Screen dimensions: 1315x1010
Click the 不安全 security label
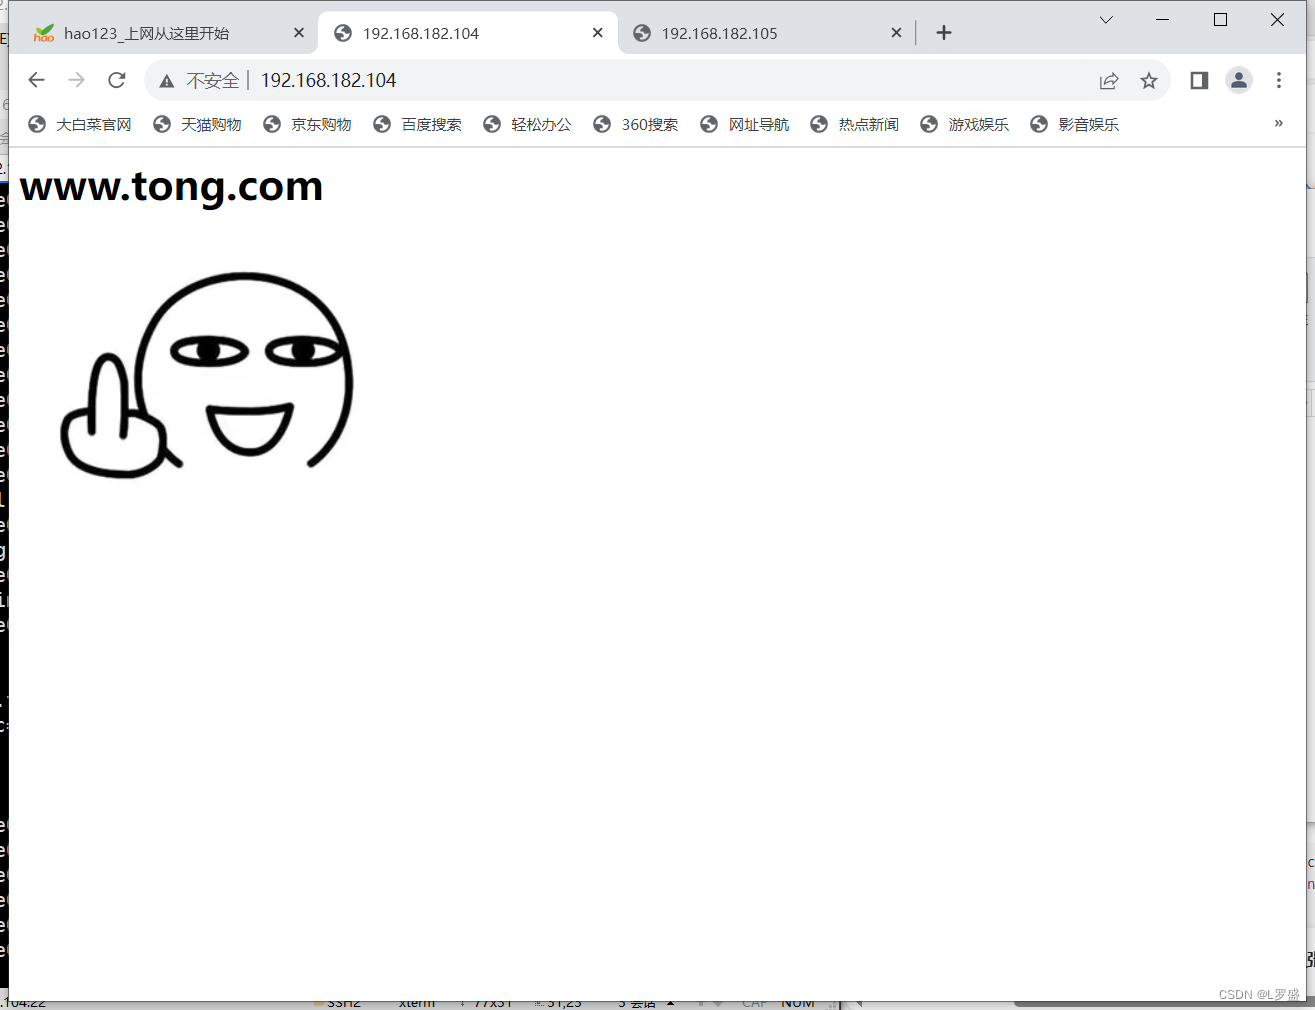coord(212,81)
